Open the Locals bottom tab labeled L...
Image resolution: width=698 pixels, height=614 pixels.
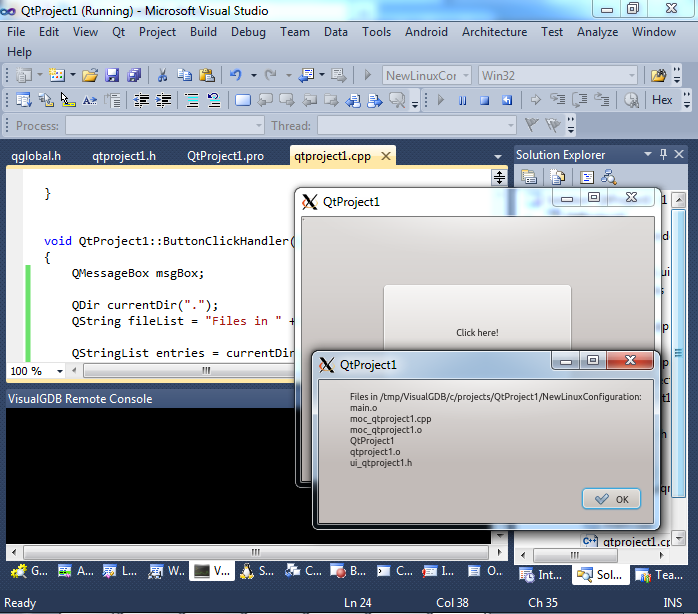(120, 571)
